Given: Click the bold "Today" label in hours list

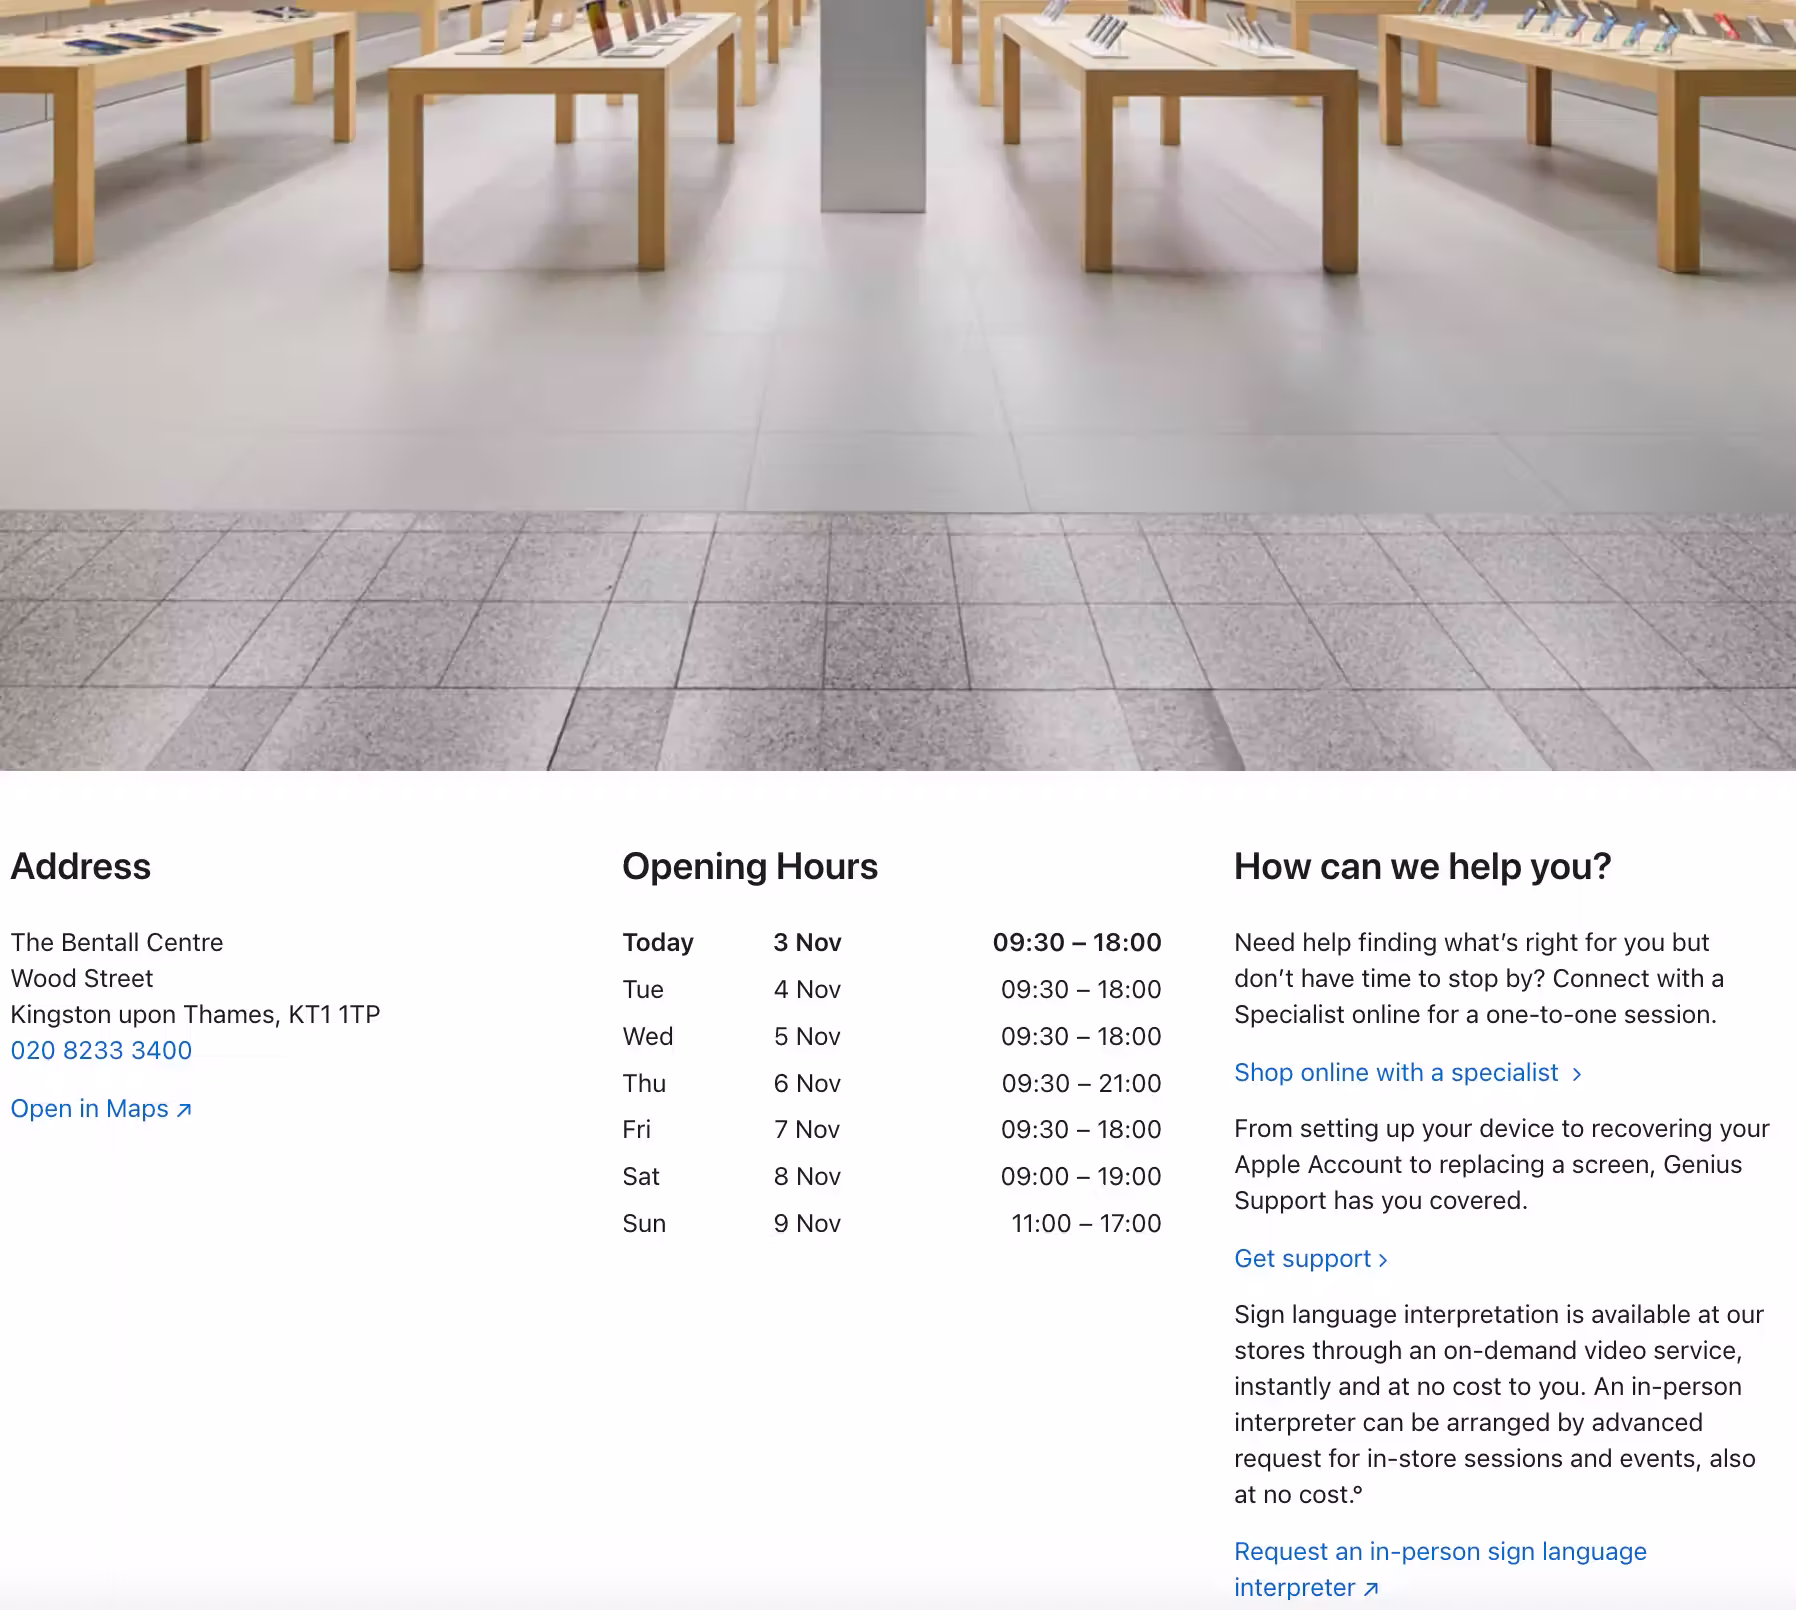Looking at the screenshot, I should click(x=658, y=942).
